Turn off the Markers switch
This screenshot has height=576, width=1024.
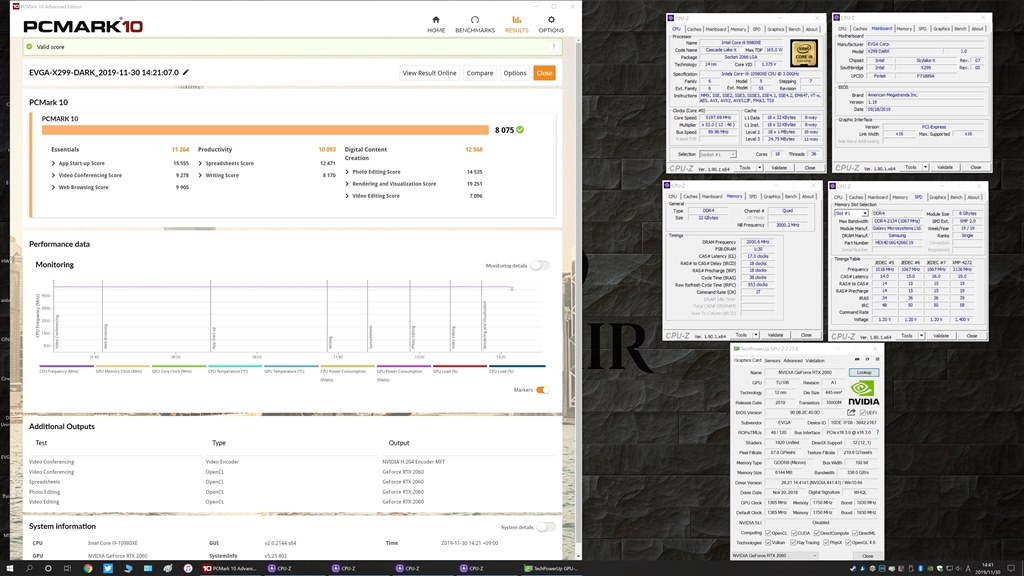tap(542, 390)
